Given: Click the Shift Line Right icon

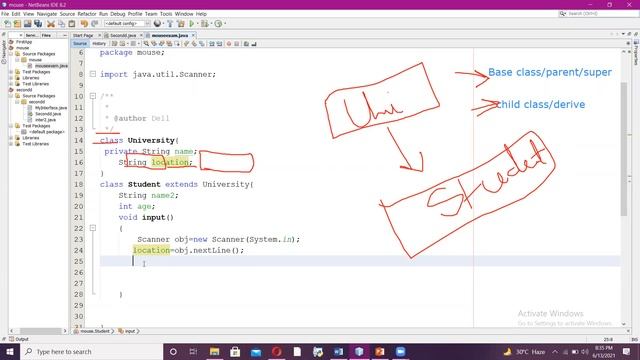Looking at the screenshot, I should tap(220, 44).
